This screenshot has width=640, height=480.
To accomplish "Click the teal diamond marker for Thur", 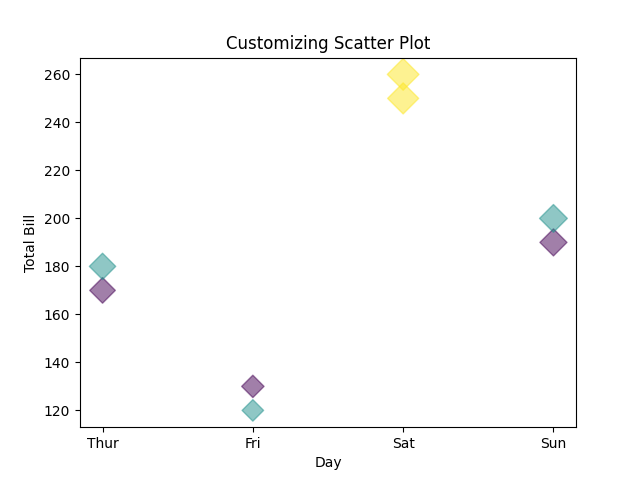I will (x=102, y=266).
